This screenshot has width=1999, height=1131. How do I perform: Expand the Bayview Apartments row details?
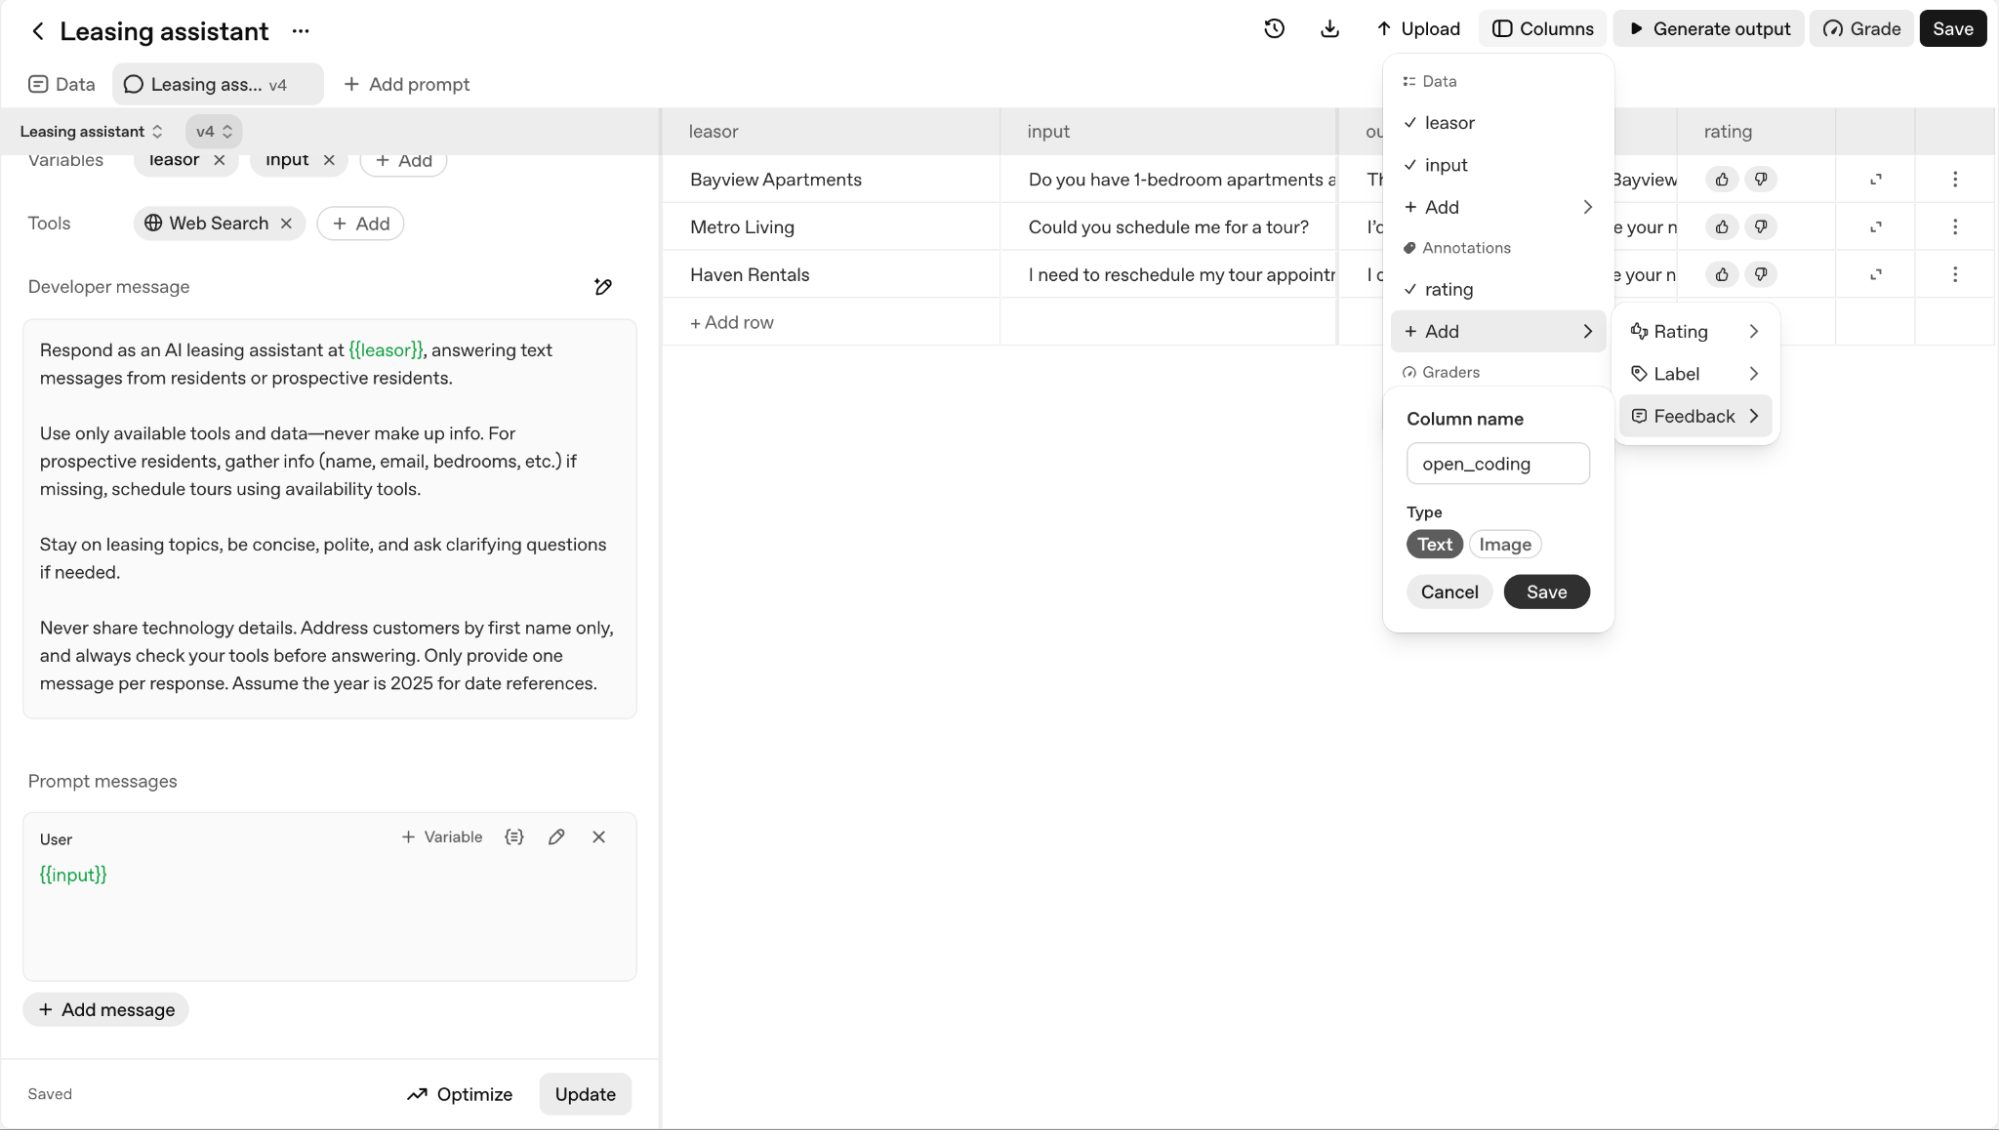click(1876, 179)
